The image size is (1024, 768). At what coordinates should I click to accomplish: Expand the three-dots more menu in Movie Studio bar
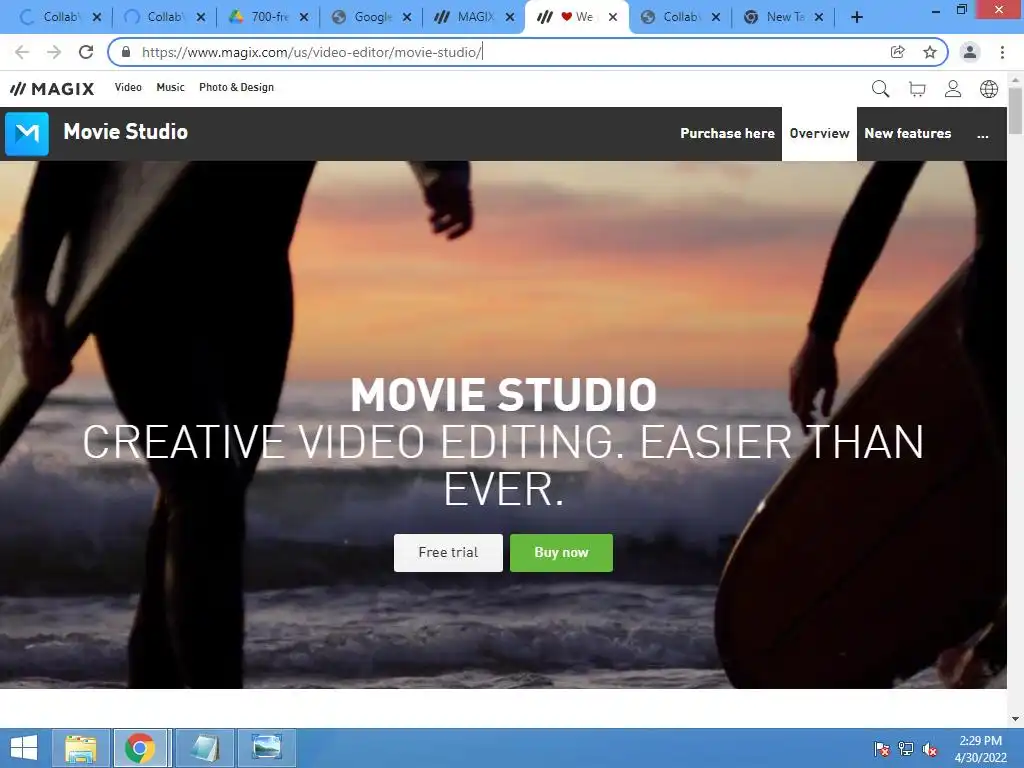983,134
